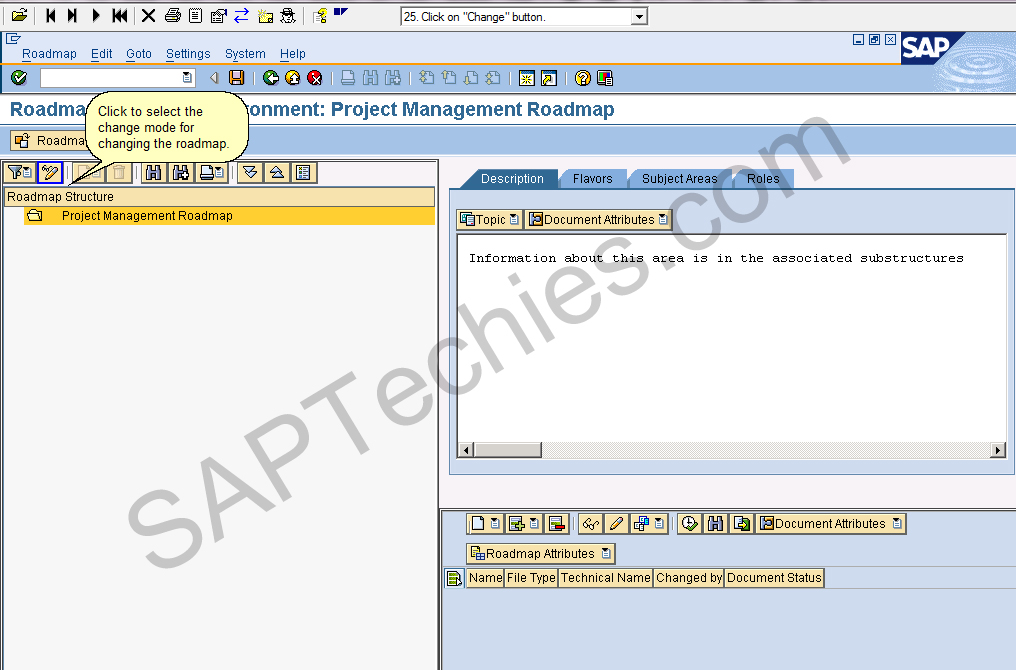1016x670 pixels.
Task: Click the printer icon in tutorial toolbar
Action: tap(172, 15)
